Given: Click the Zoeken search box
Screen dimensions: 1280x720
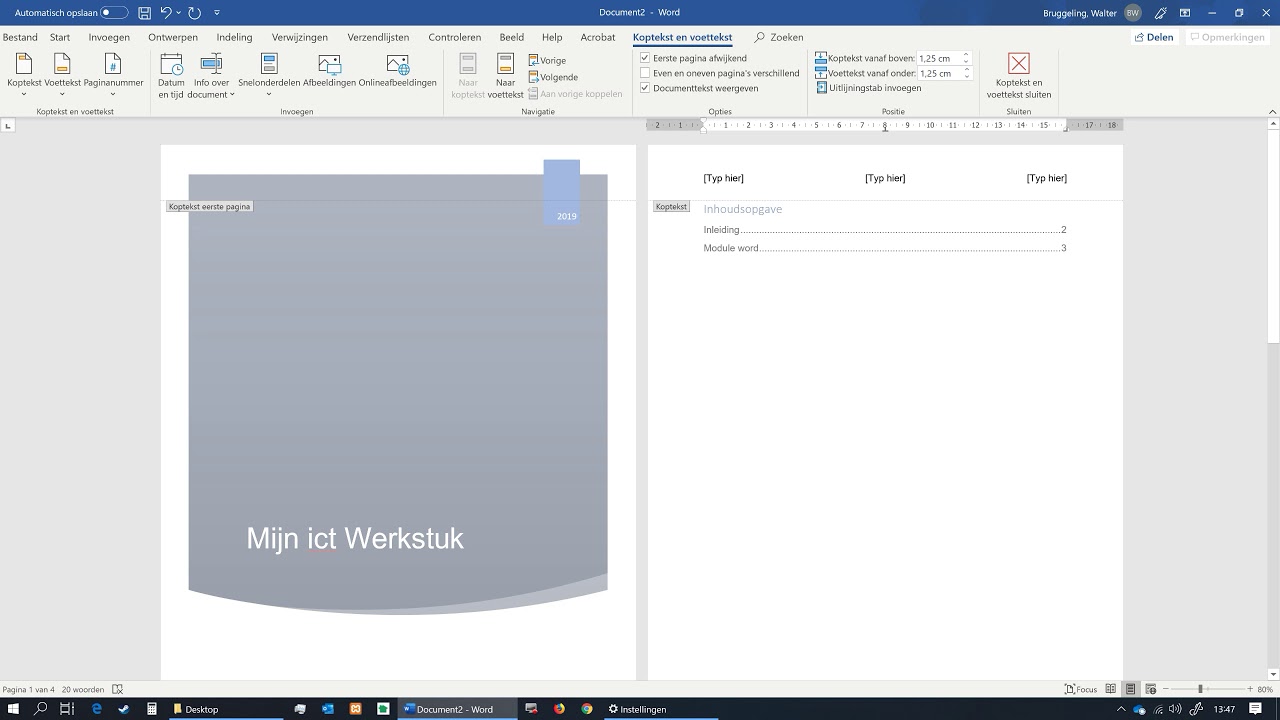Looking at the screenshot, I should pyautogui.click(x=779, y=37).
